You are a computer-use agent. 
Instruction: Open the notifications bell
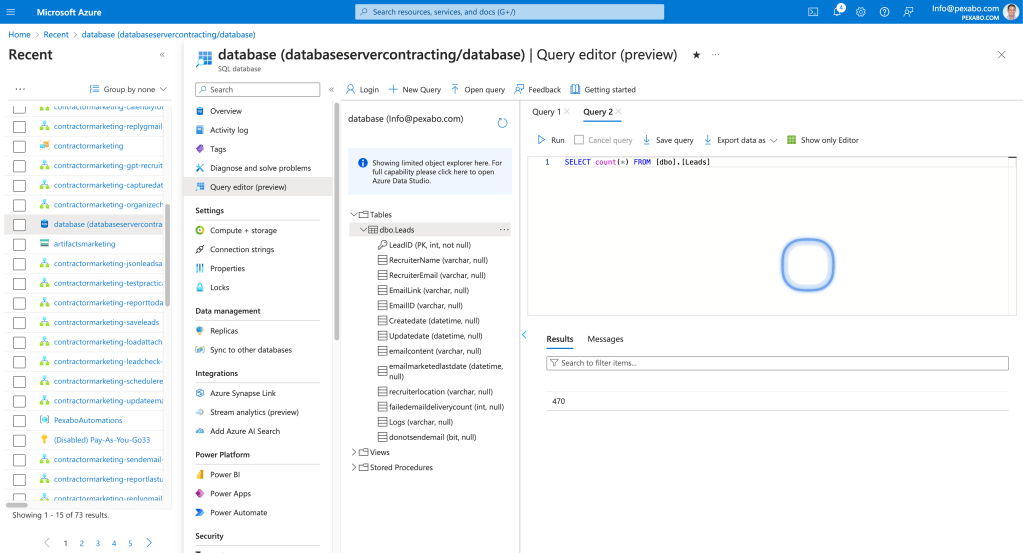pos(837,12)
